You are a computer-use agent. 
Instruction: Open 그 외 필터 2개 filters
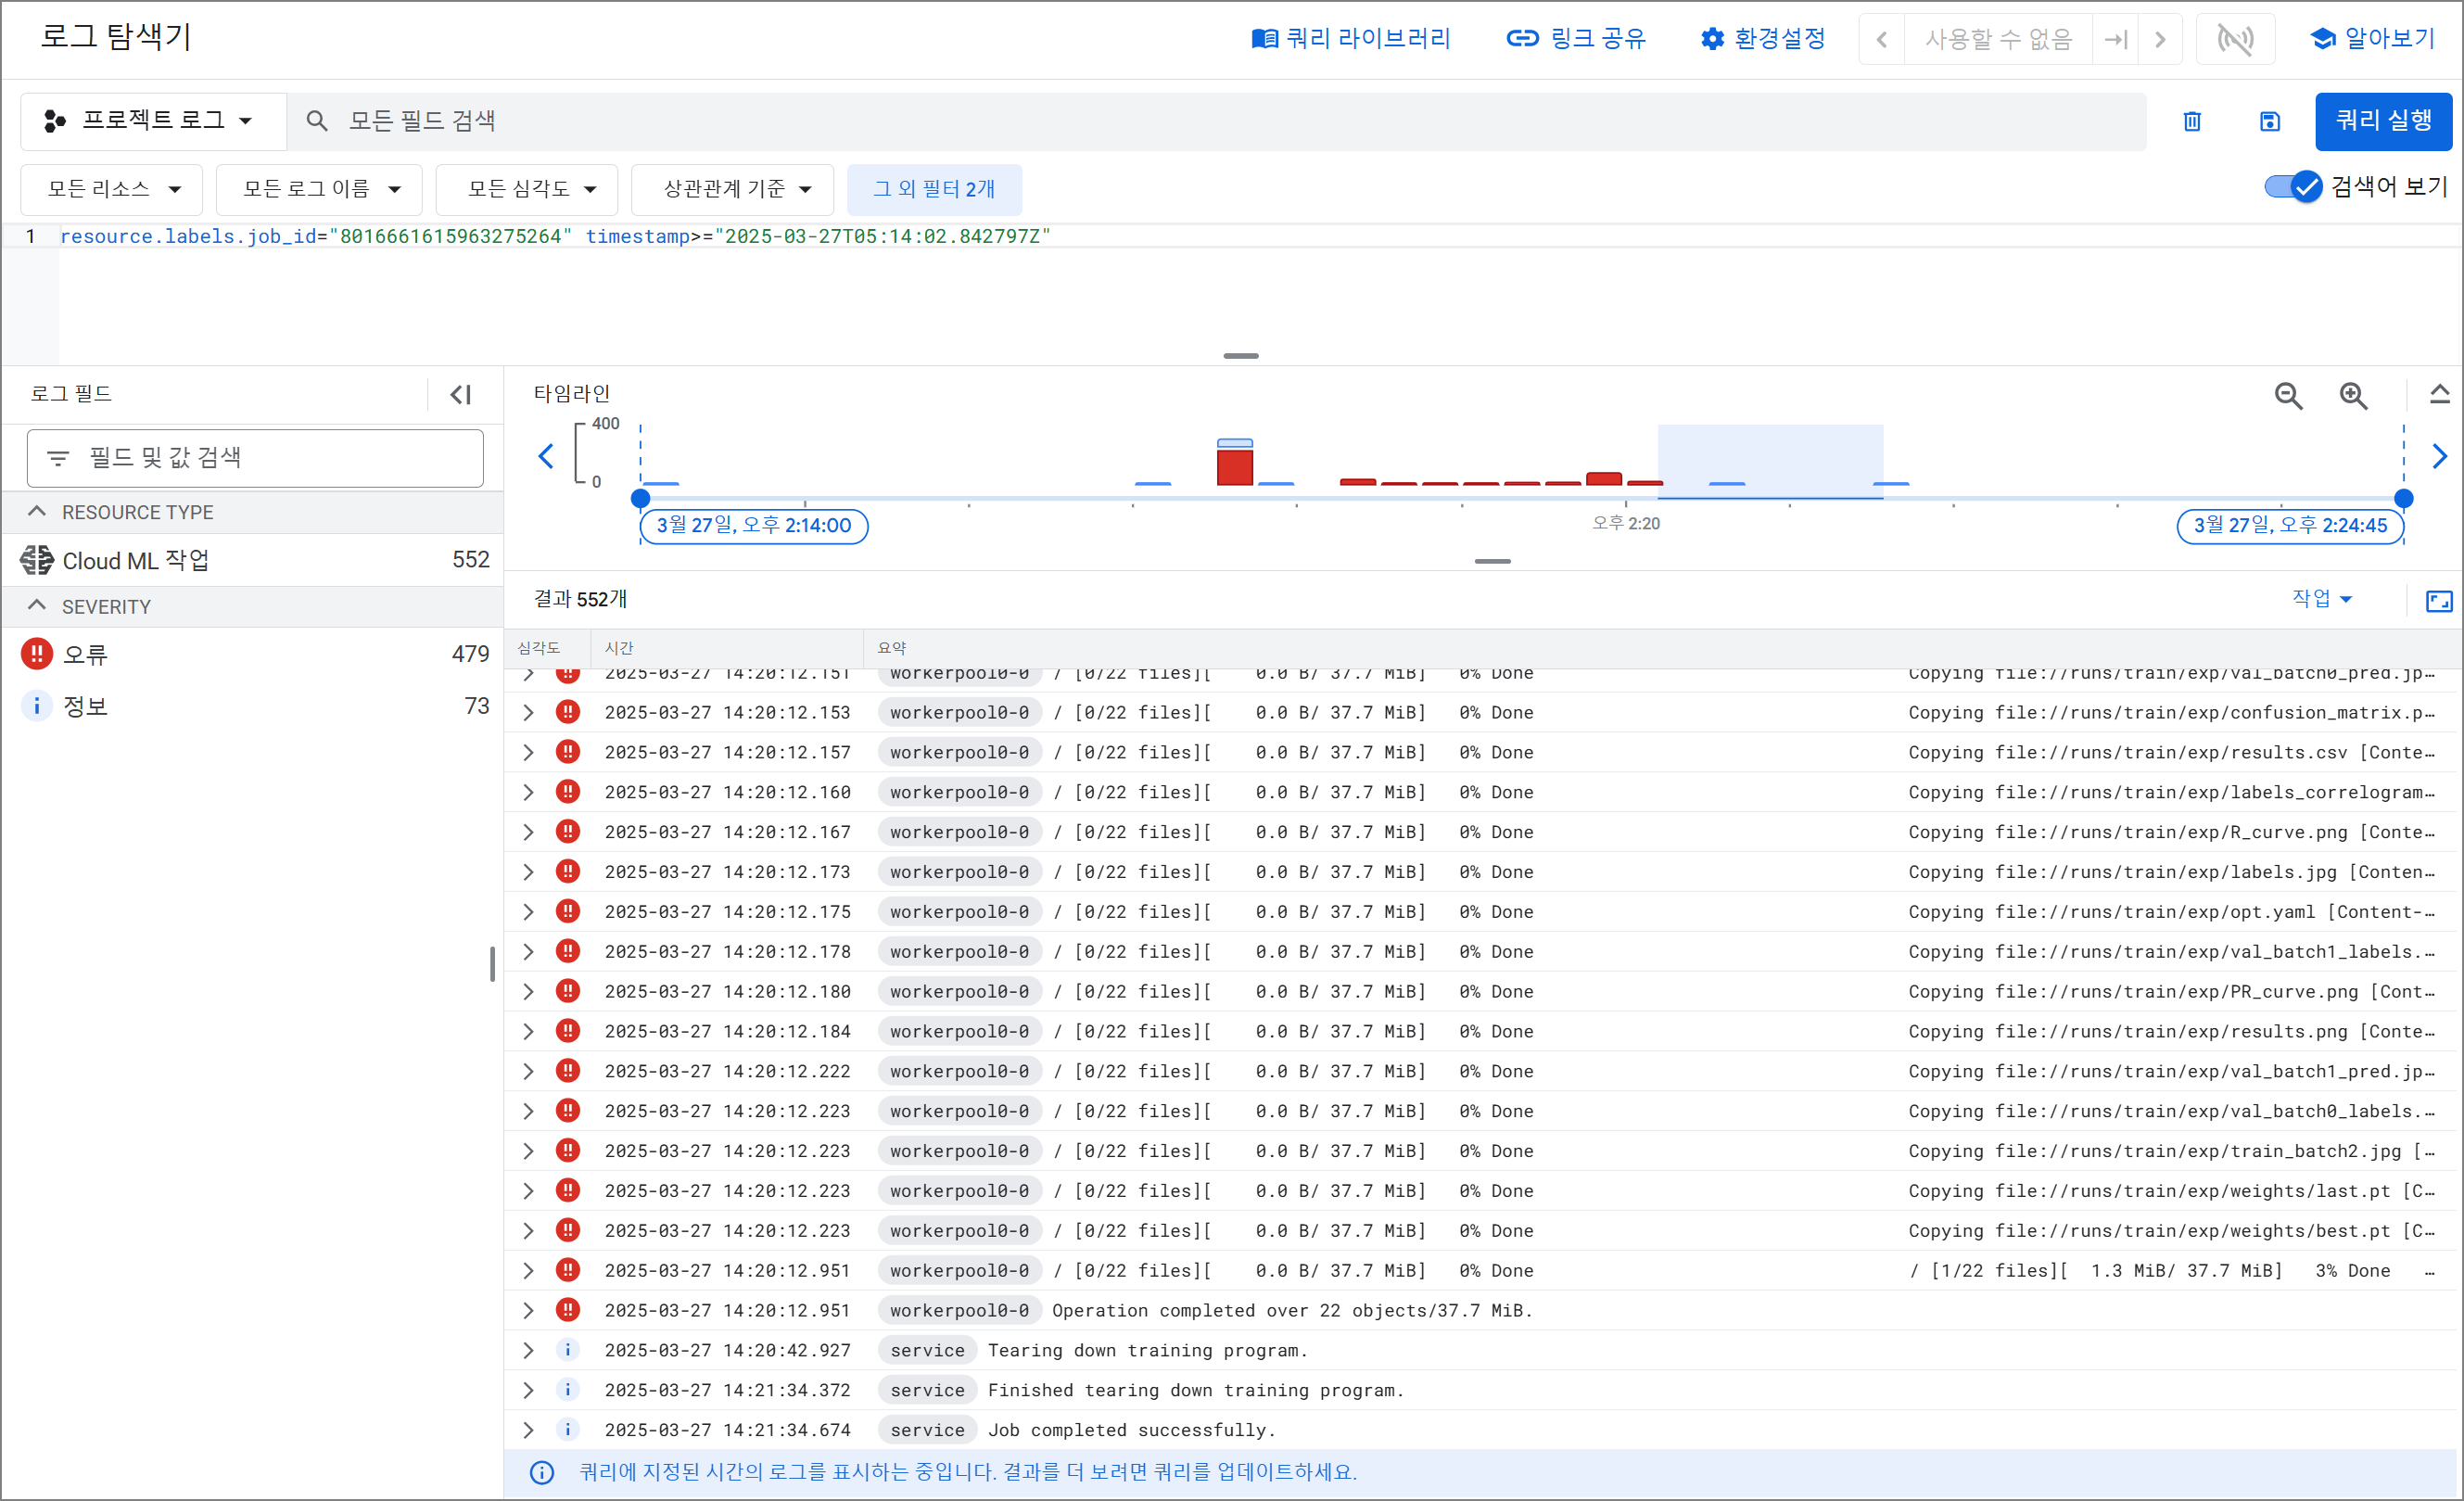click(x=933, y=189)
